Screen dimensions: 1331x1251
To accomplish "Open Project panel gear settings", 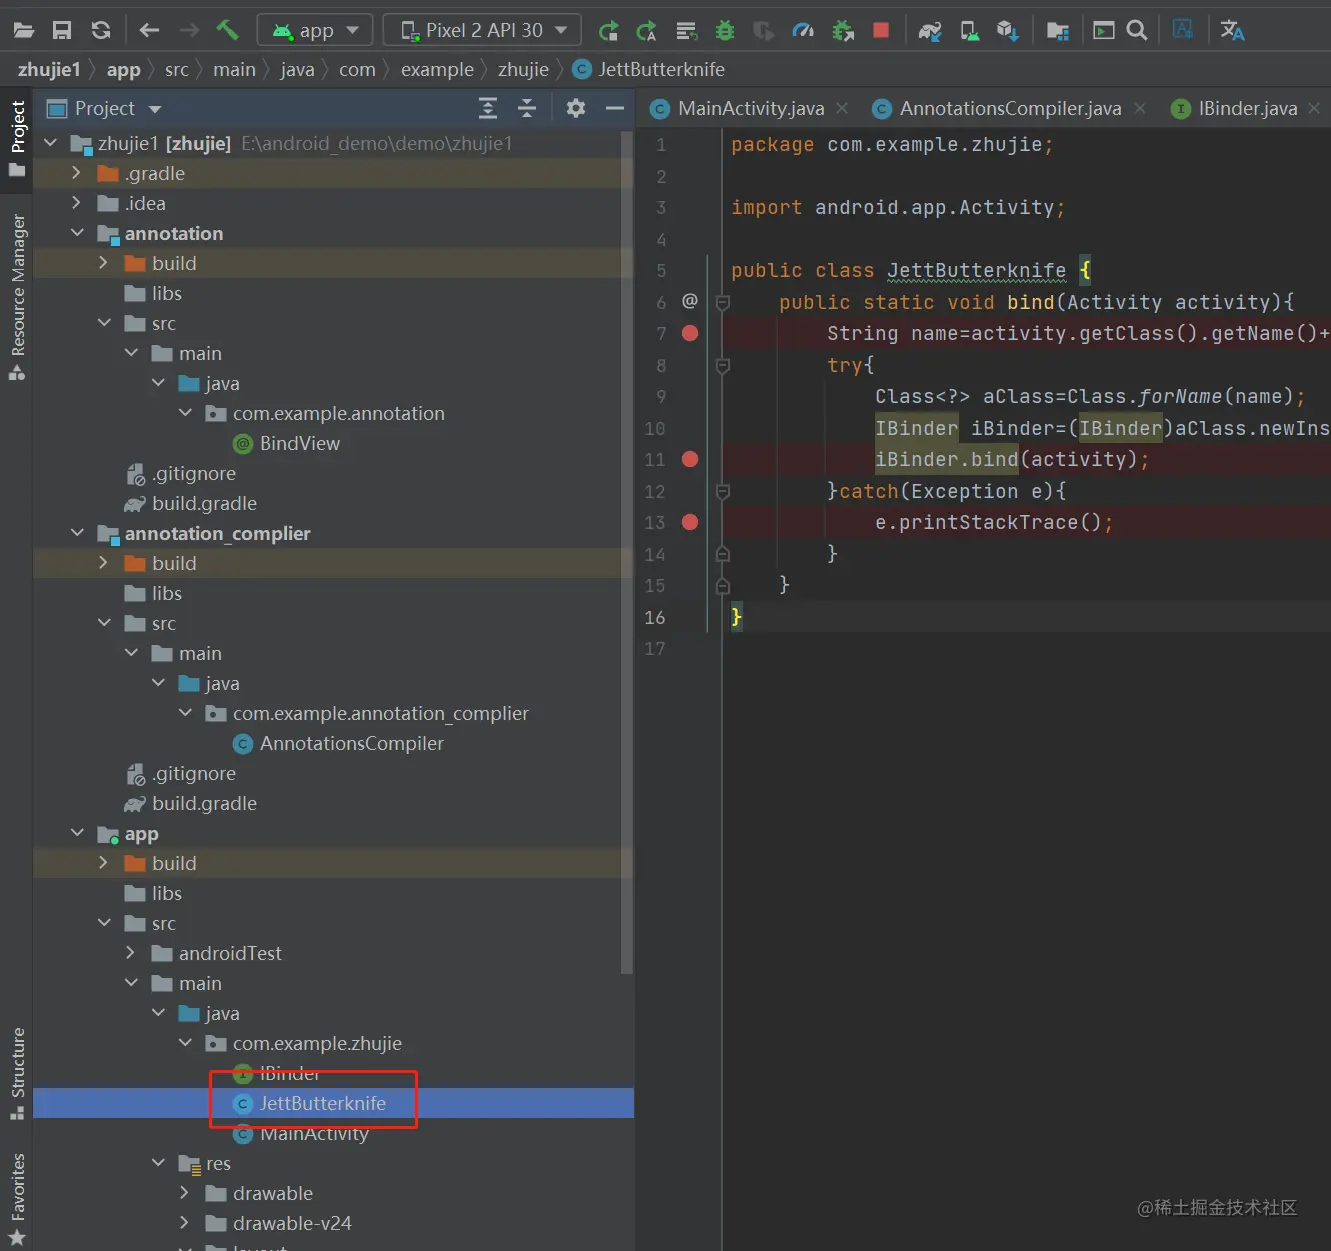I will pyautogui.click(x=575, y=108).
